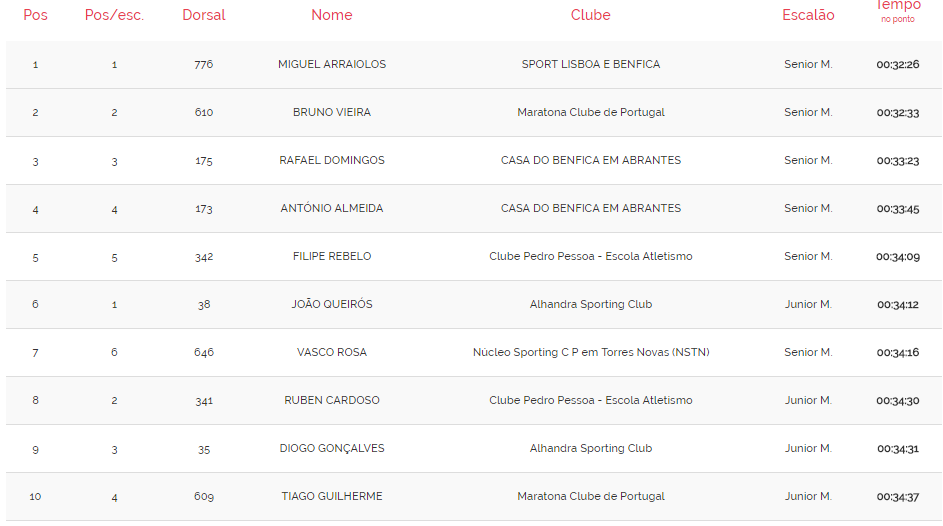Click SPORT LISBOA E BENFICA club
Image resolution: width=943 pixels, height=526 pixels.
pos(590,64)
